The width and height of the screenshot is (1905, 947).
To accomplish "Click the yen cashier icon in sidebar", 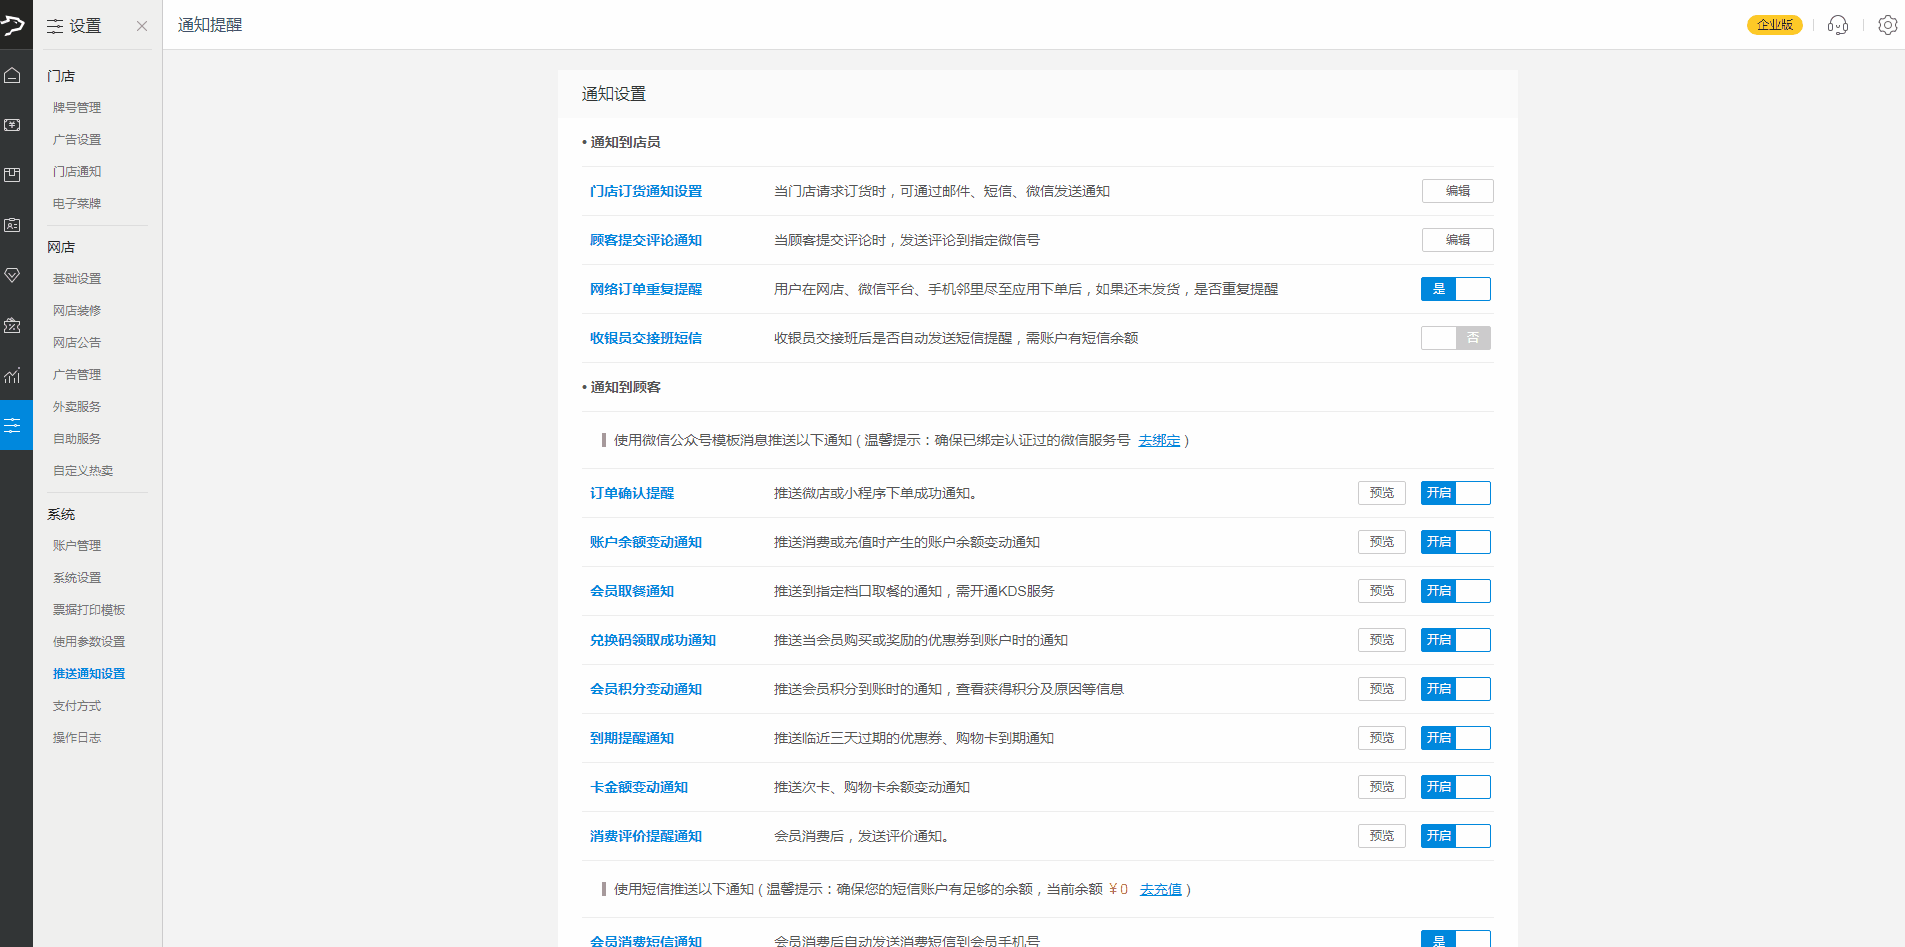I will coord(13,125).
